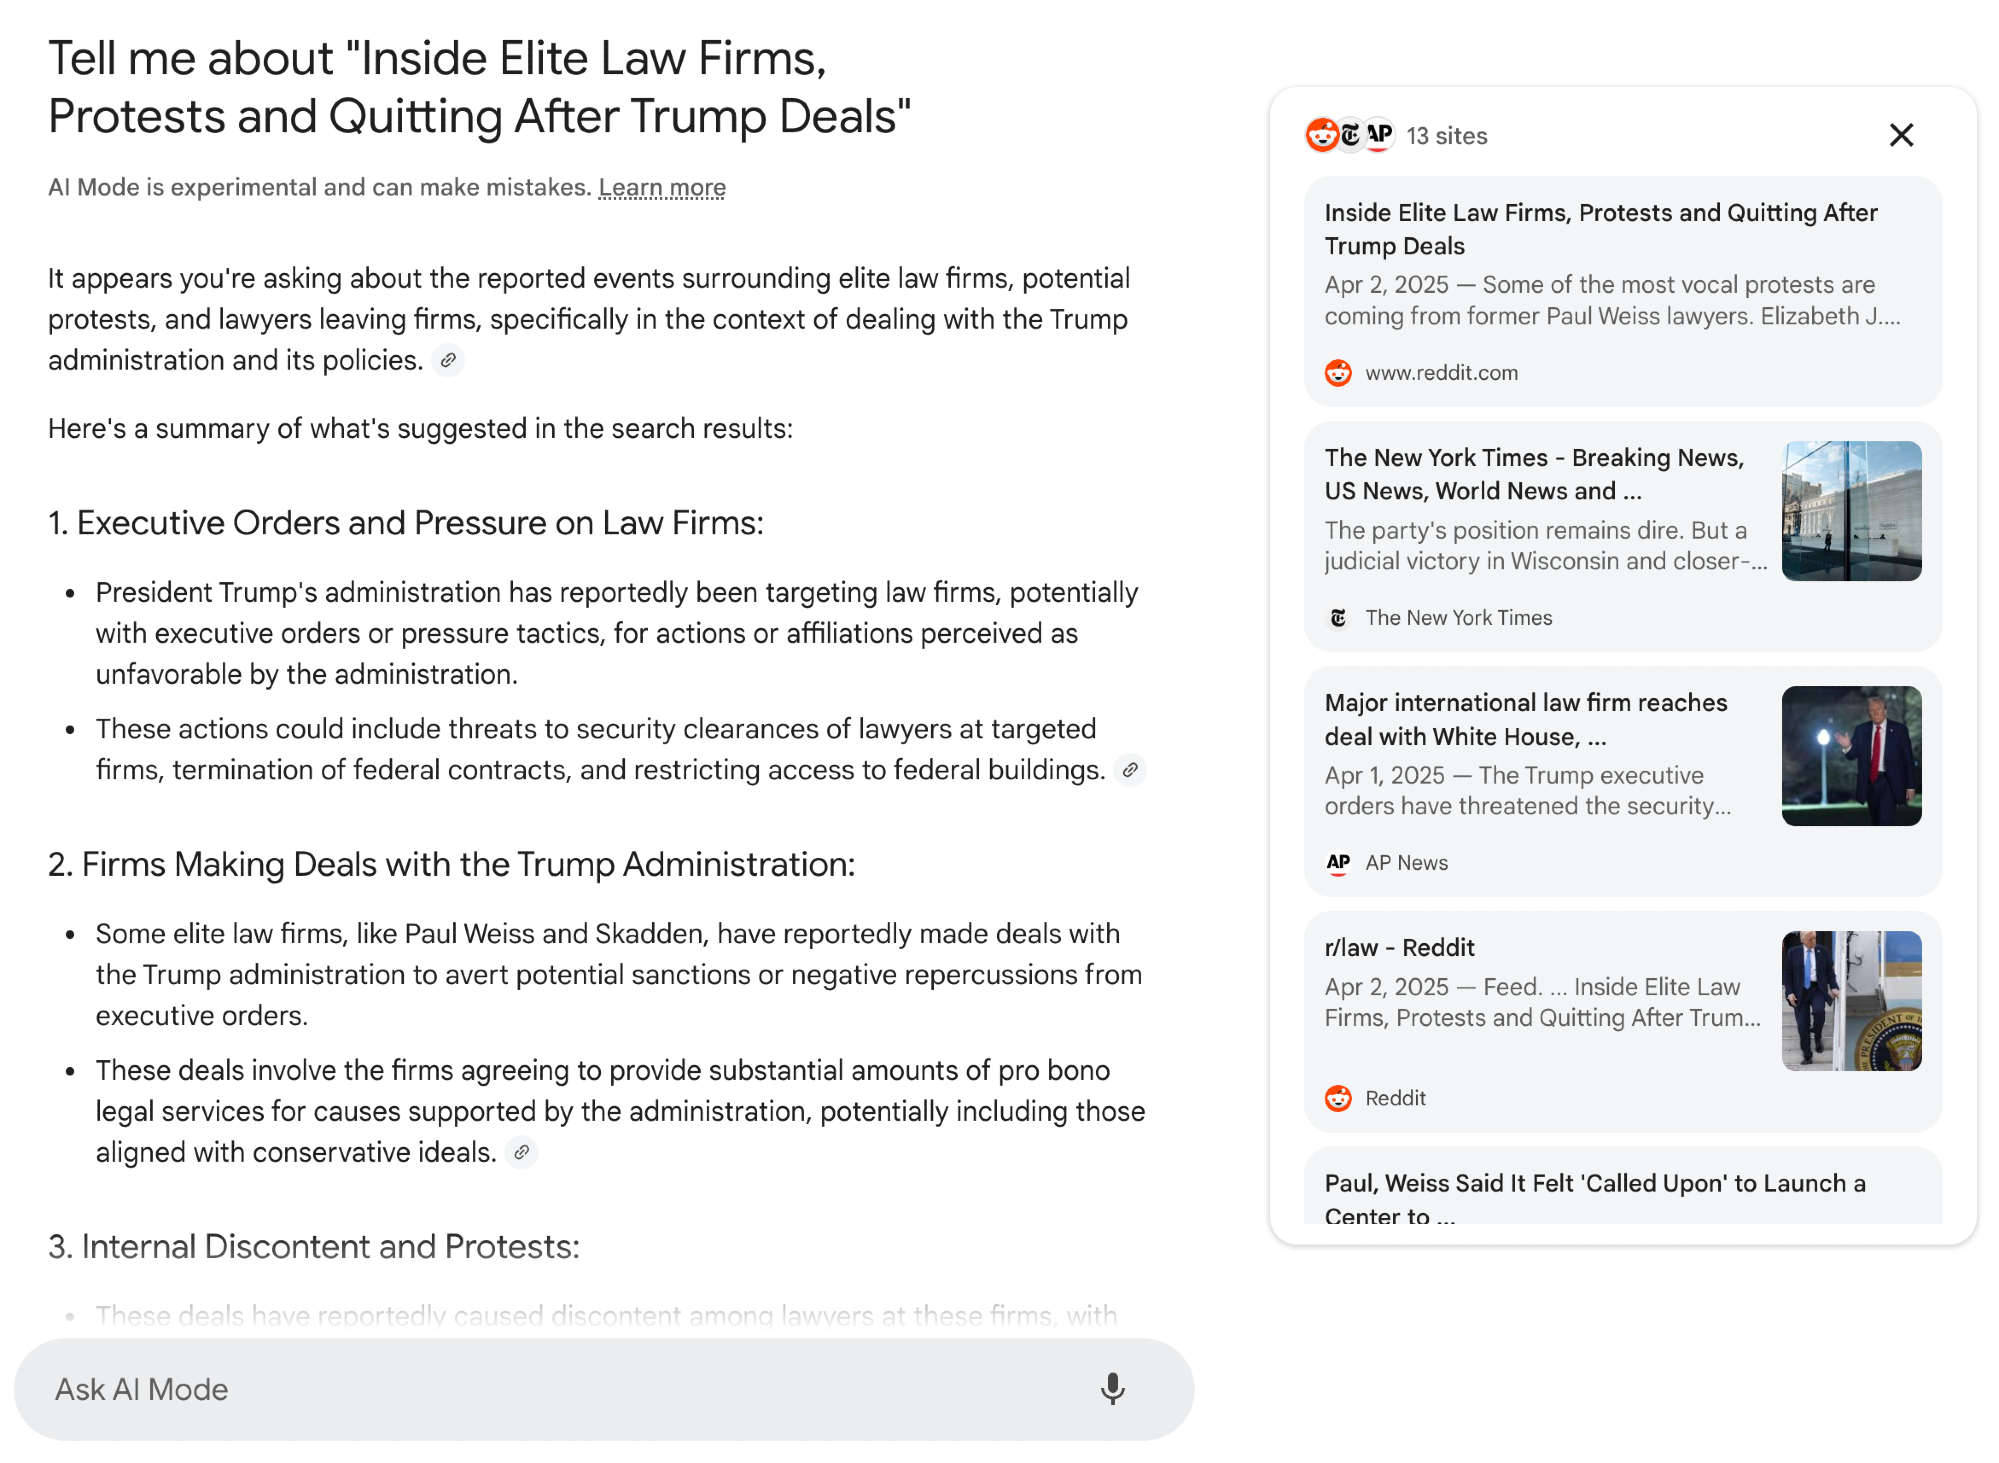Click the New York Times favicon icon

1338,618
